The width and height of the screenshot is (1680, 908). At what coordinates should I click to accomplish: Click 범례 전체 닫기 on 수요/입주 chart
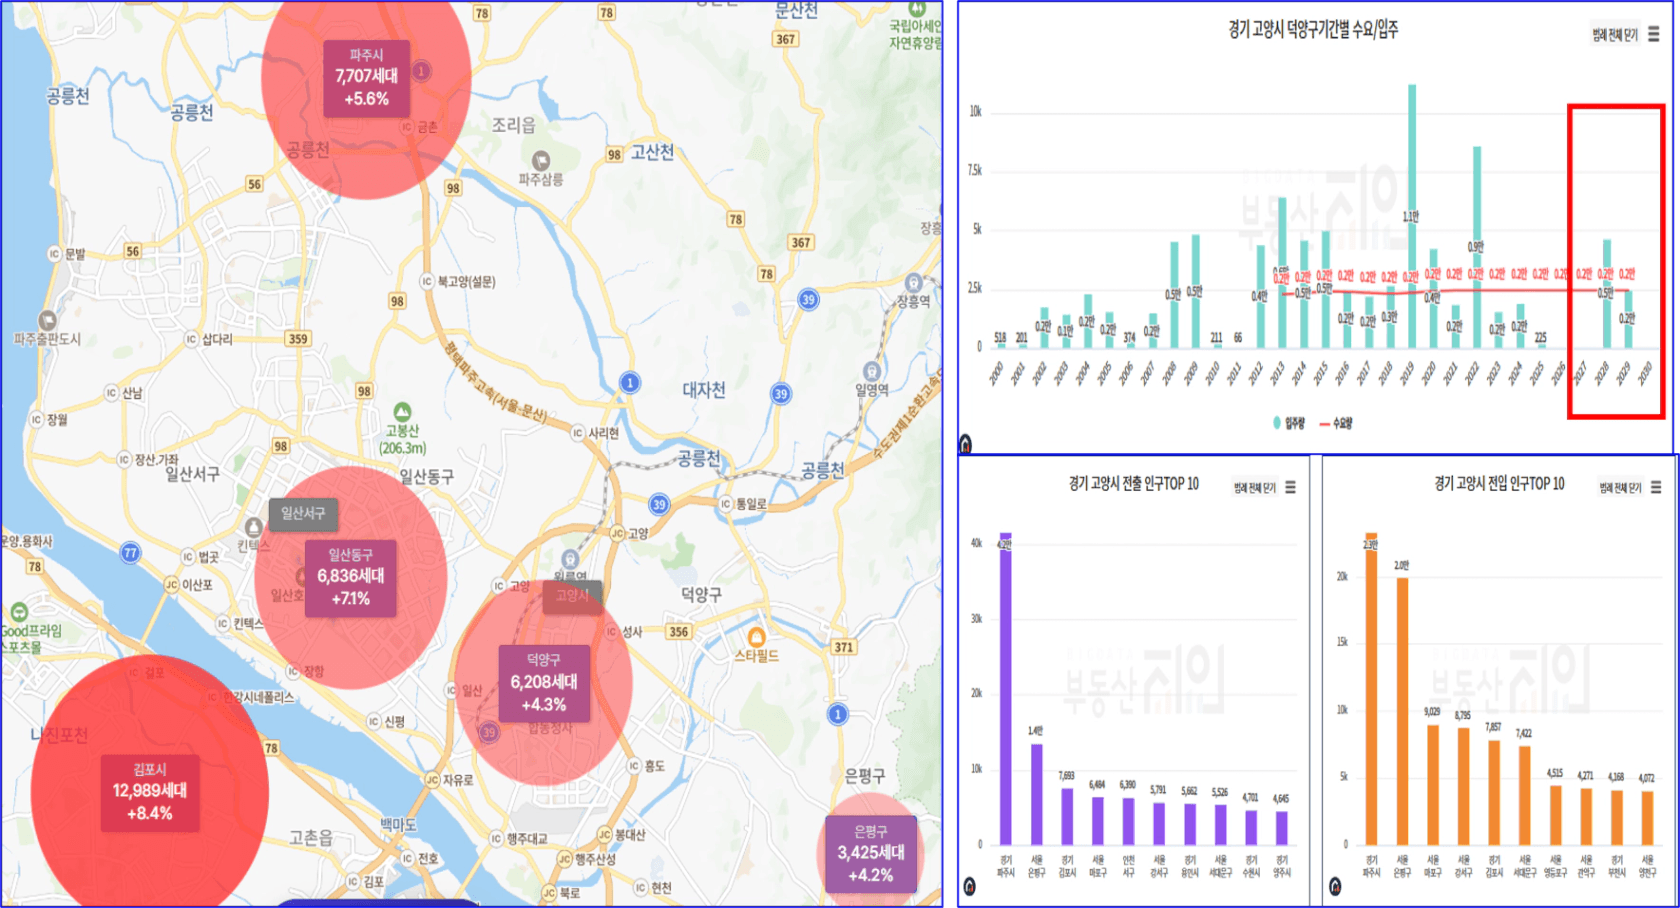1615,35
